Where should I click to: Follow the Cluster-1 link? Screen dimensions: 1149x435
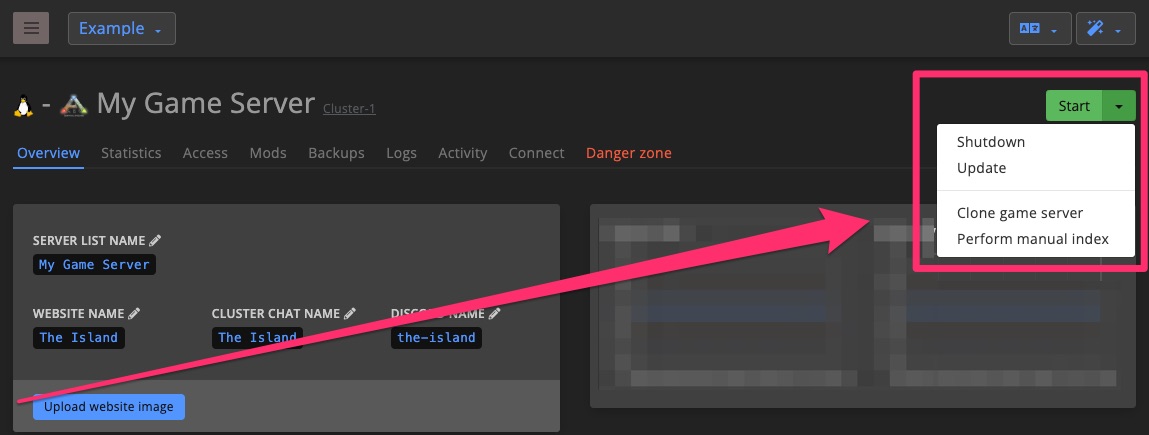[x=349, y=108]
